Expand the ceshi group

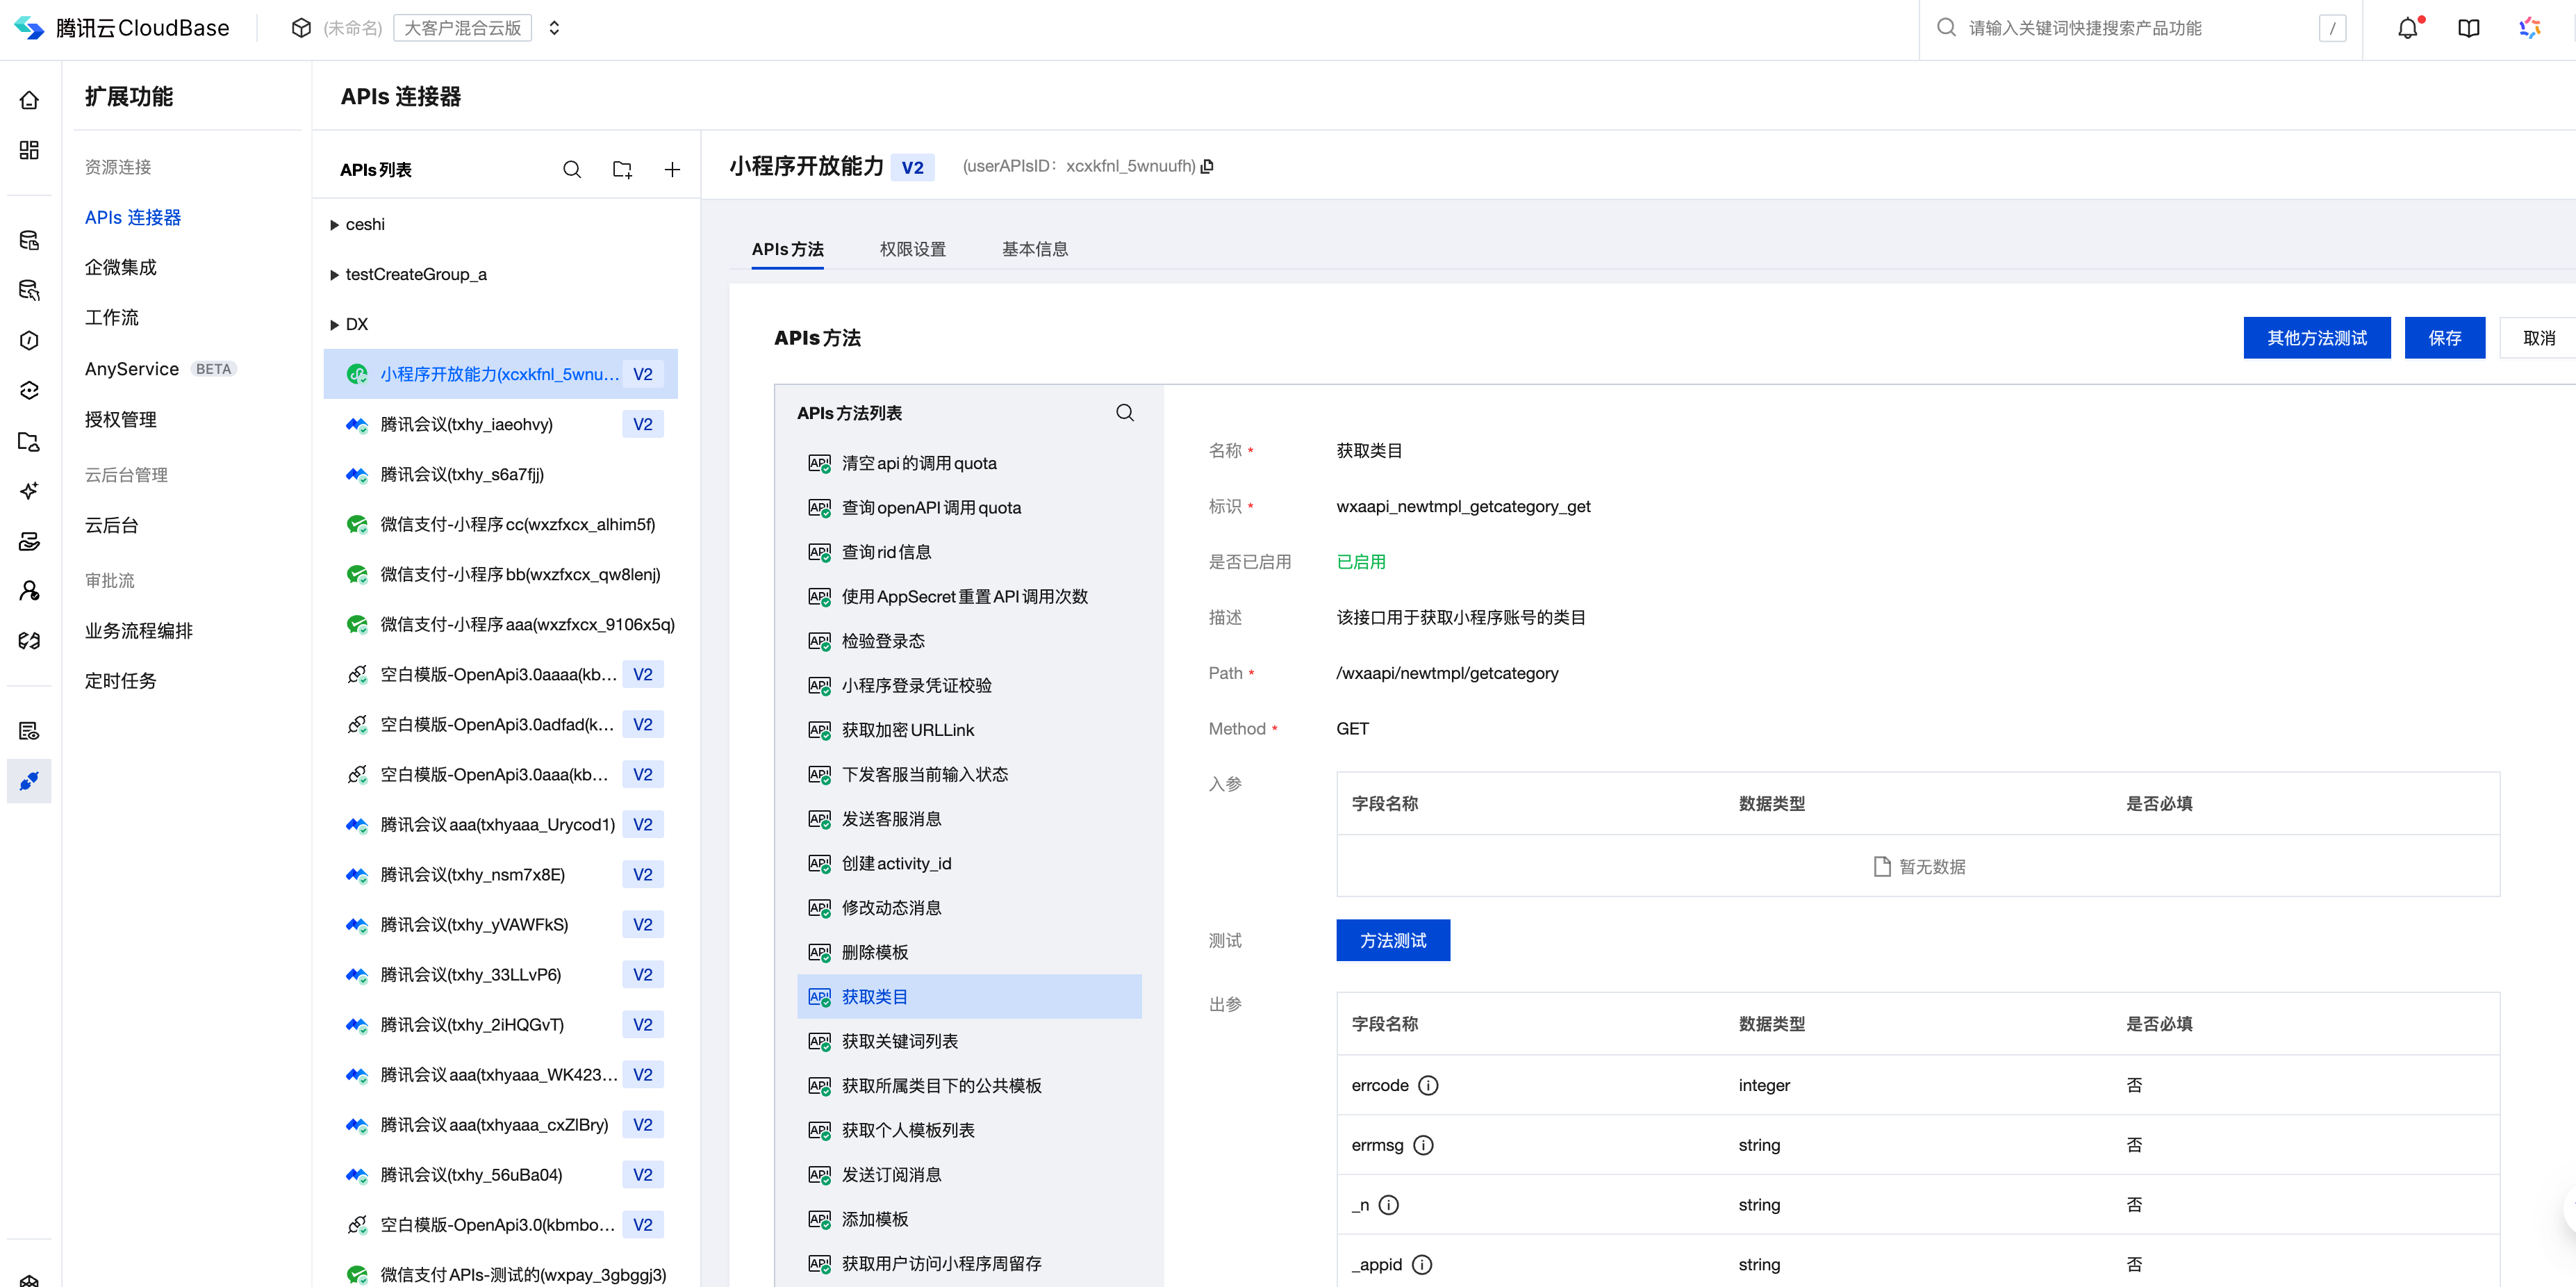[x=334, y=225]
